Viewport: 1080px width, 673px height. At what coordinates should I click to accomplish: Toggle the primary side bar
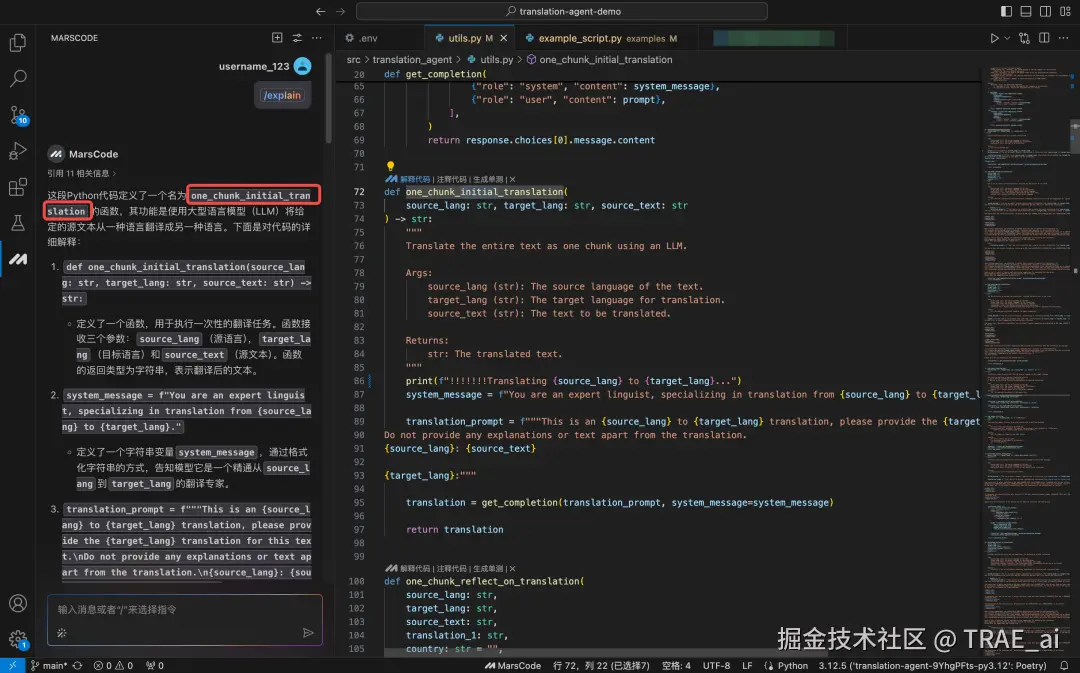(1006, 11)
